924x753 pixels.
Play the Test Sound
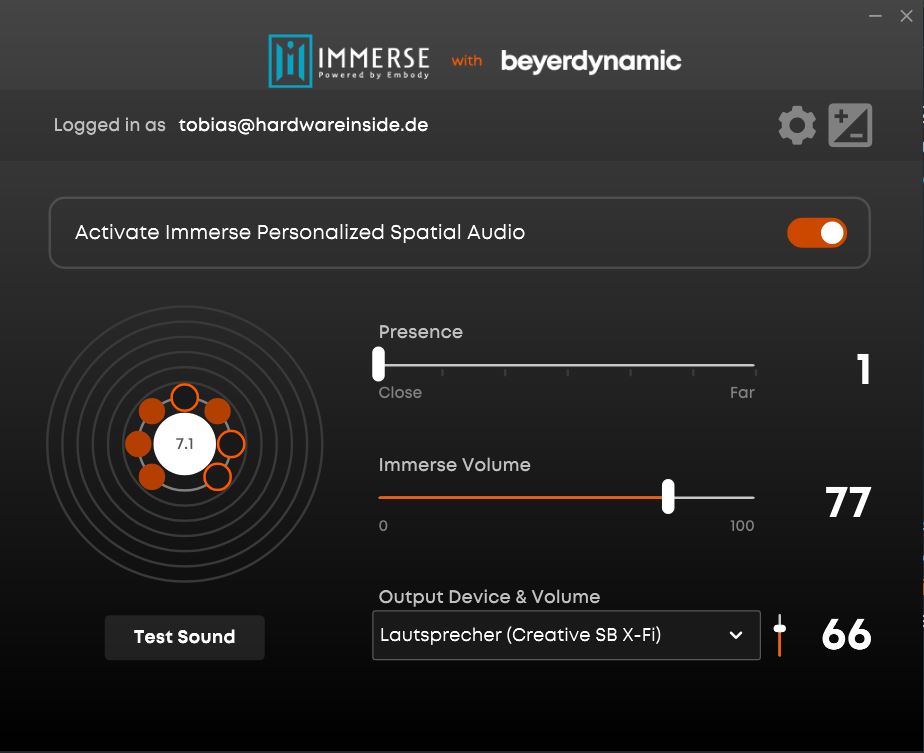pos(184,637)
